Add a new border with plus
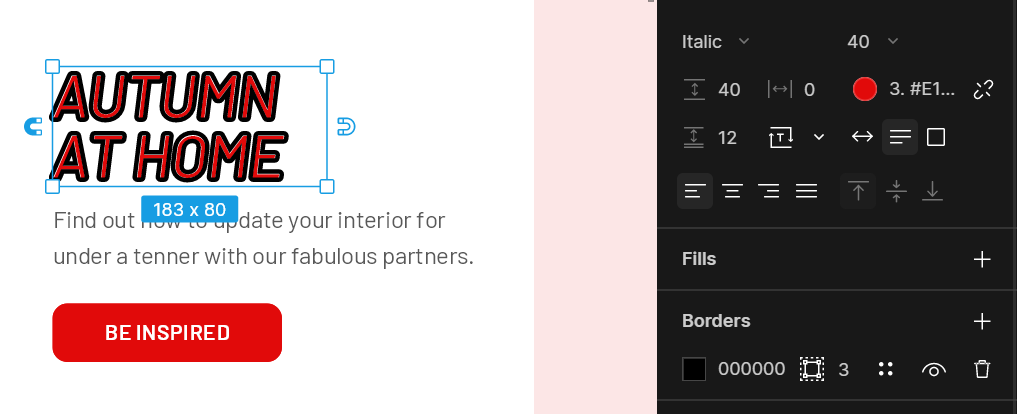The height and width of the screenshot is (414, 1017). [982, 321]
